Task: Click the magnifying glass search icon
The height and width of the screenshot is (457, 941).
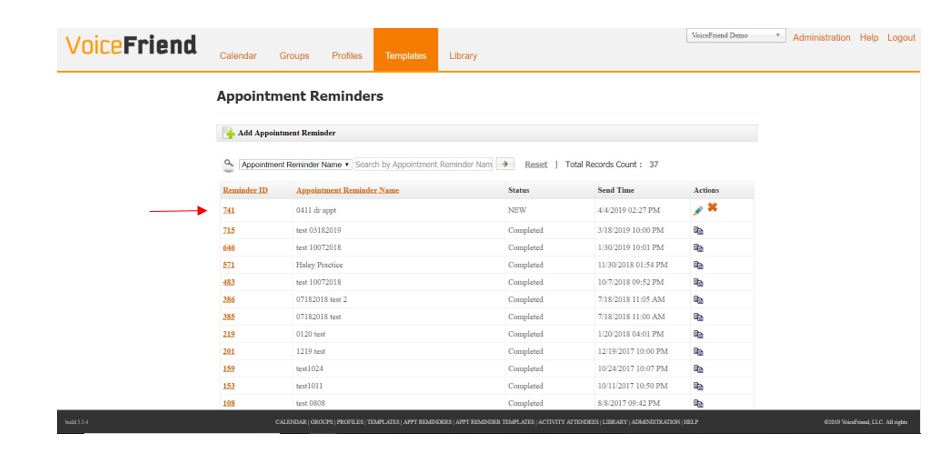Action: coord(229,164)
